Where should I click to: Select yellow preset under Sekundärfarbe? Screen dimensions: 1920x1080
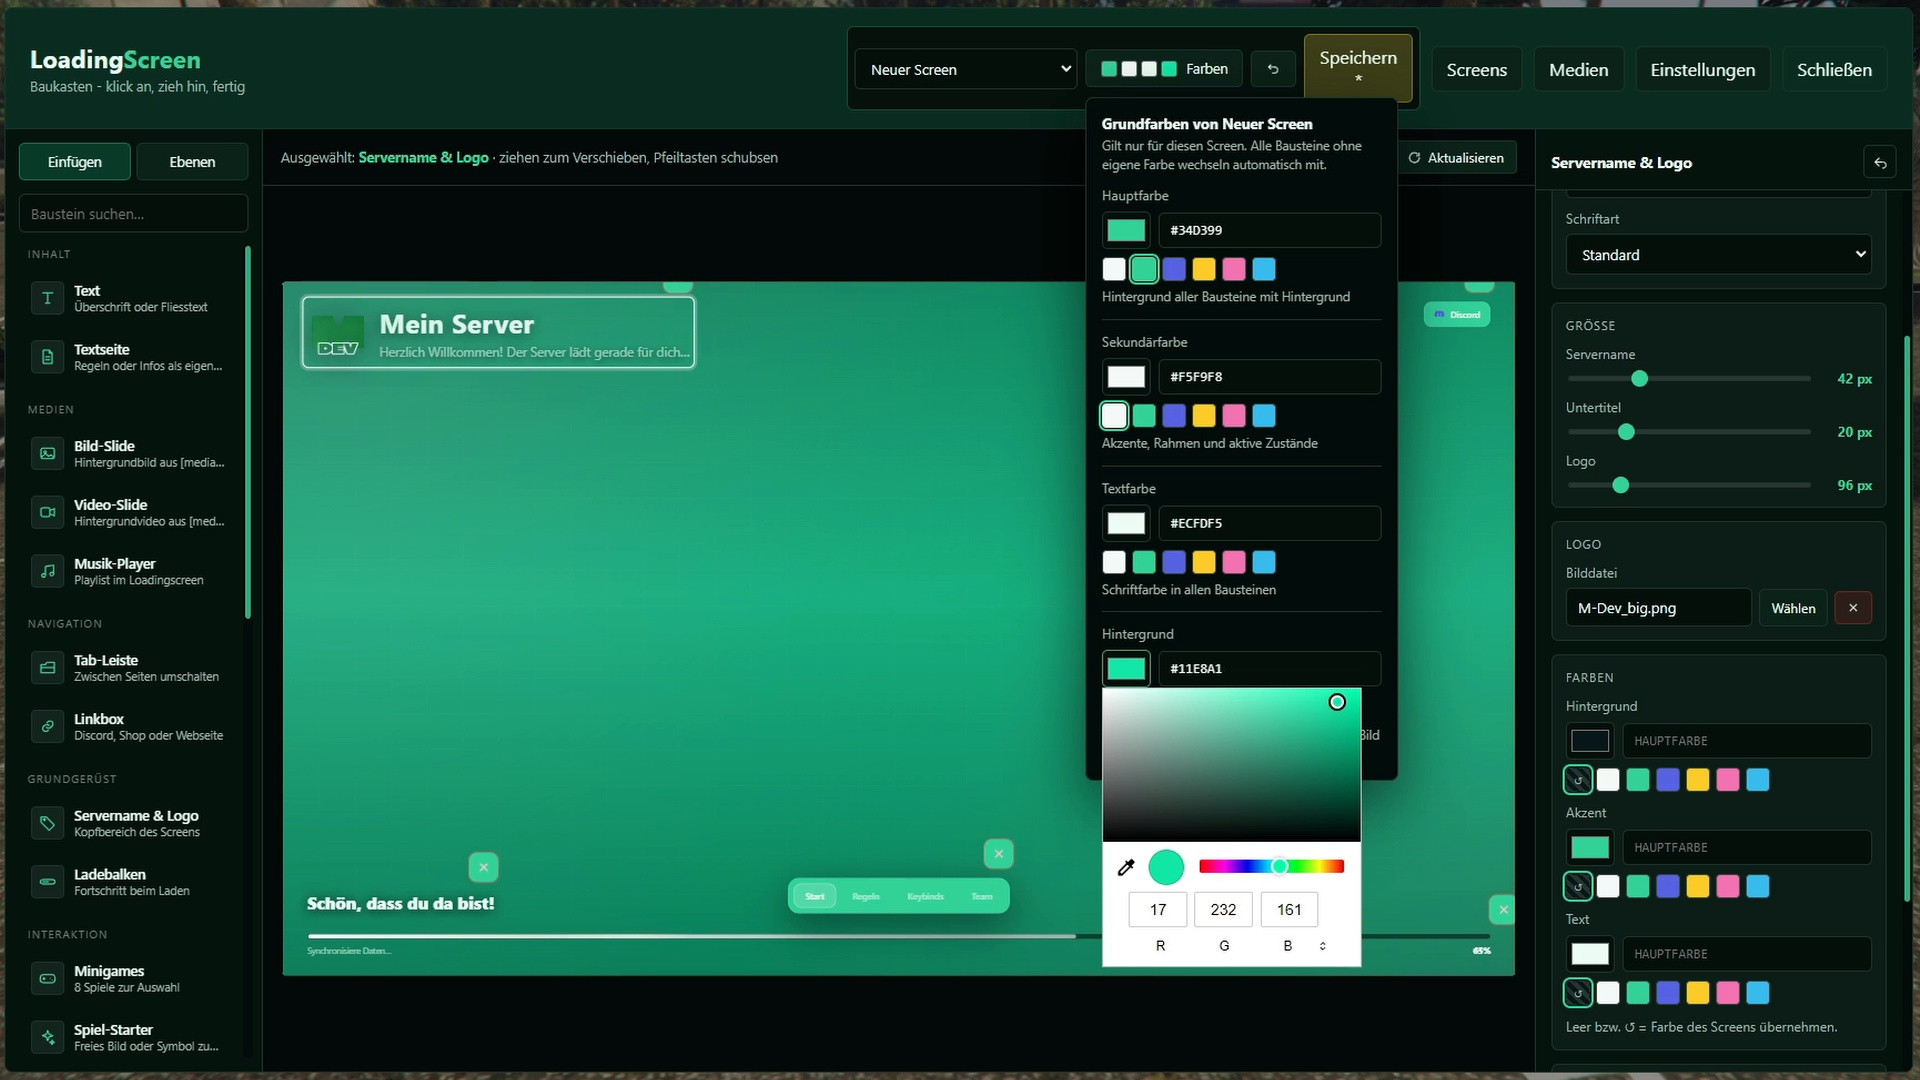(1204, 416)
